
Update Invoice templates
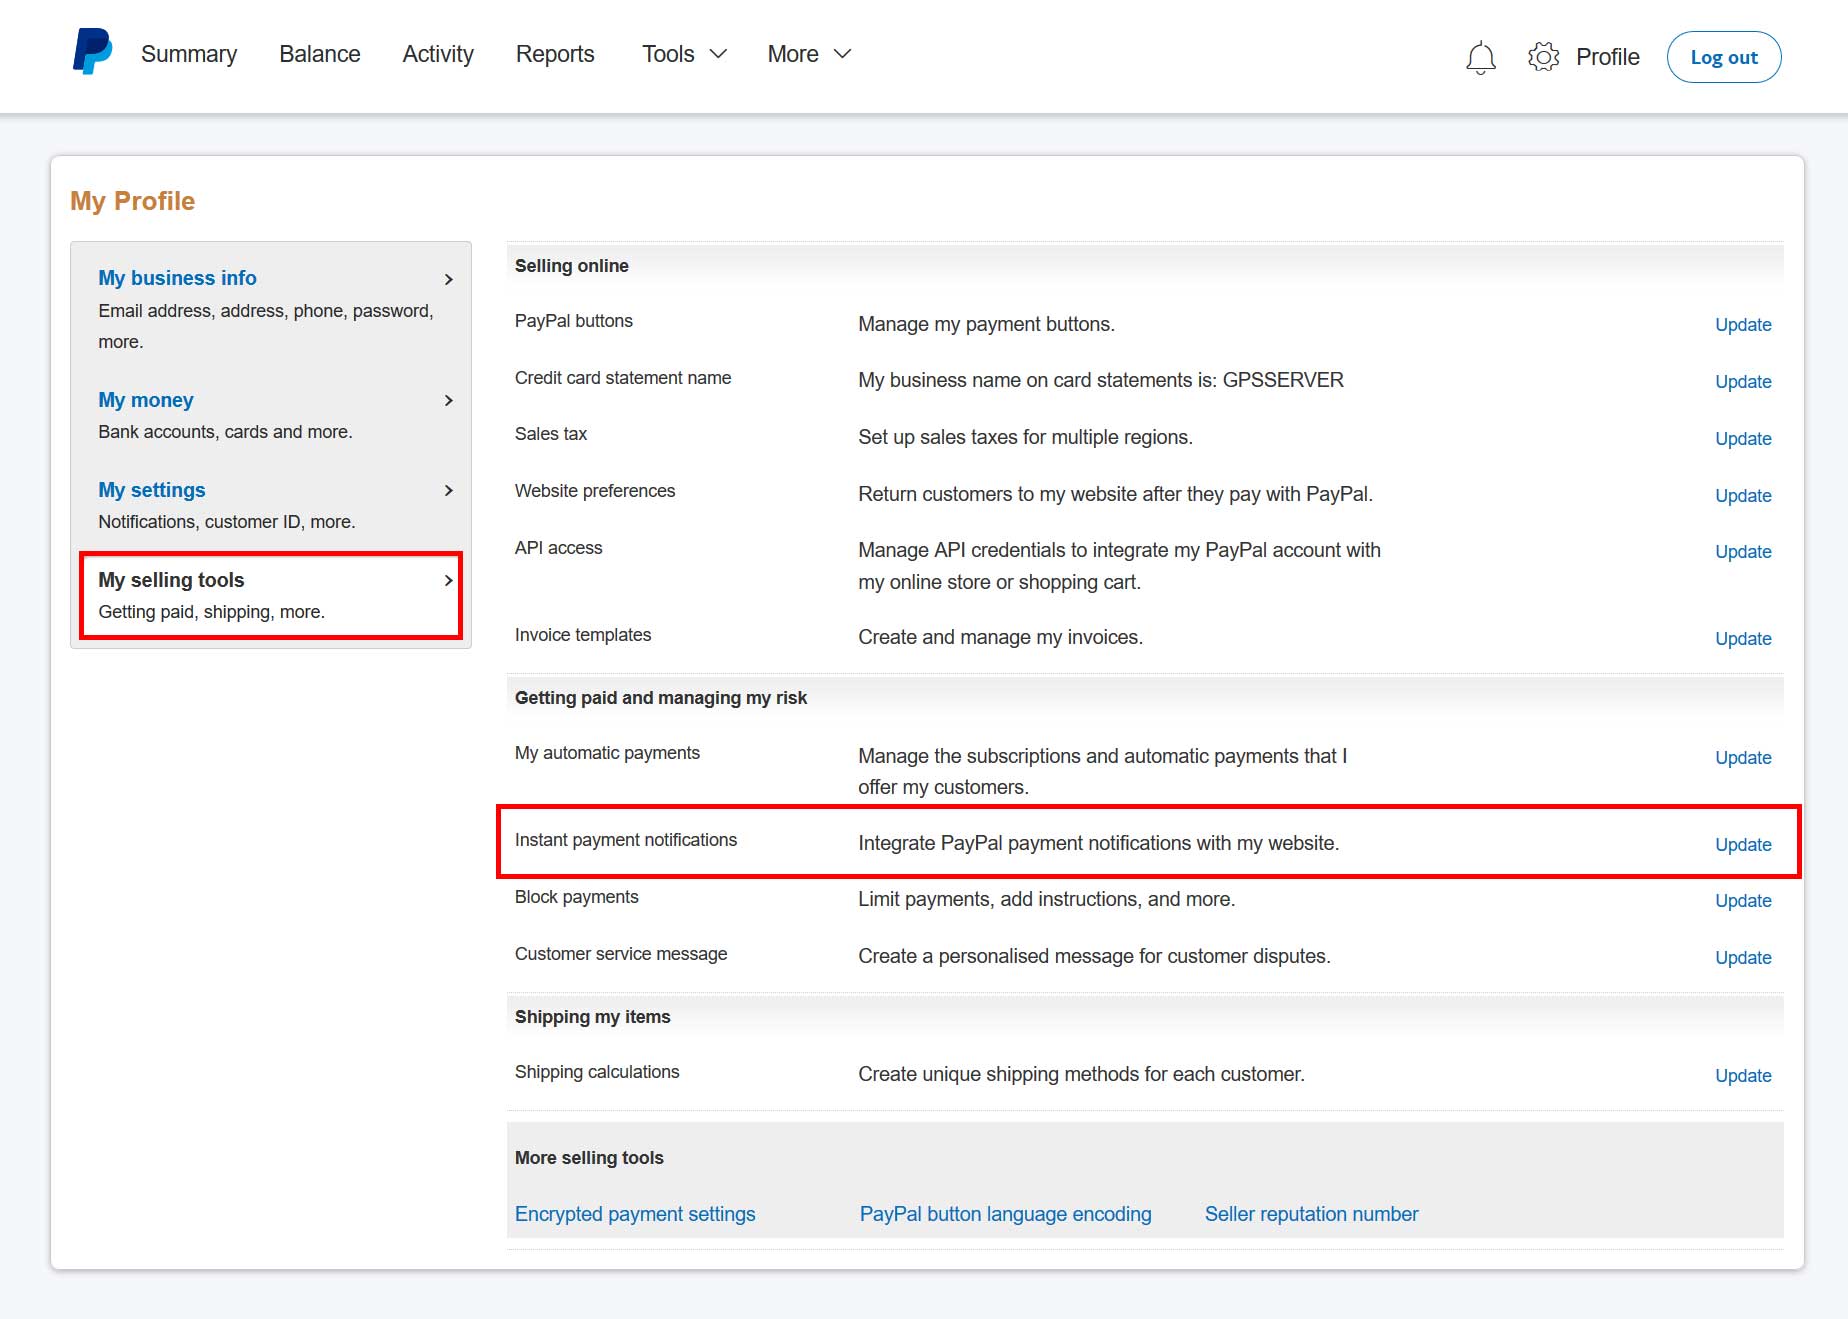point(1743,639)
